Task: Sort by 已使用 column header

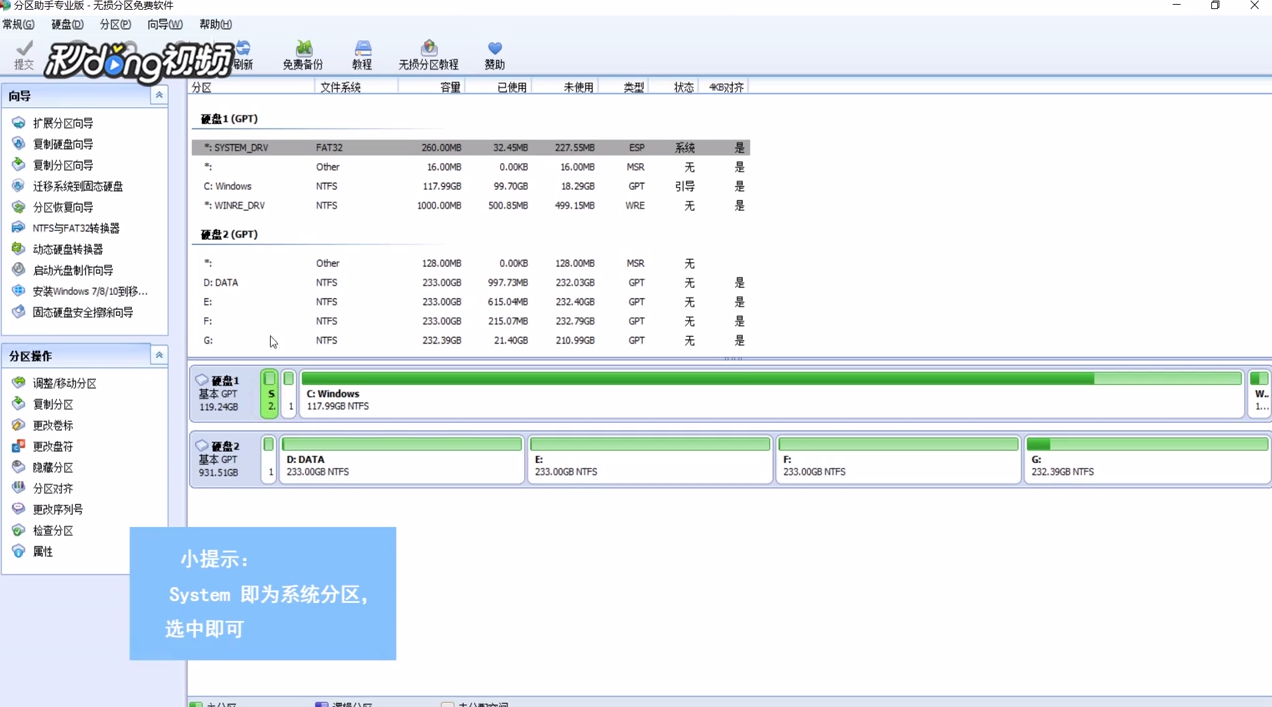Action: 498,87
